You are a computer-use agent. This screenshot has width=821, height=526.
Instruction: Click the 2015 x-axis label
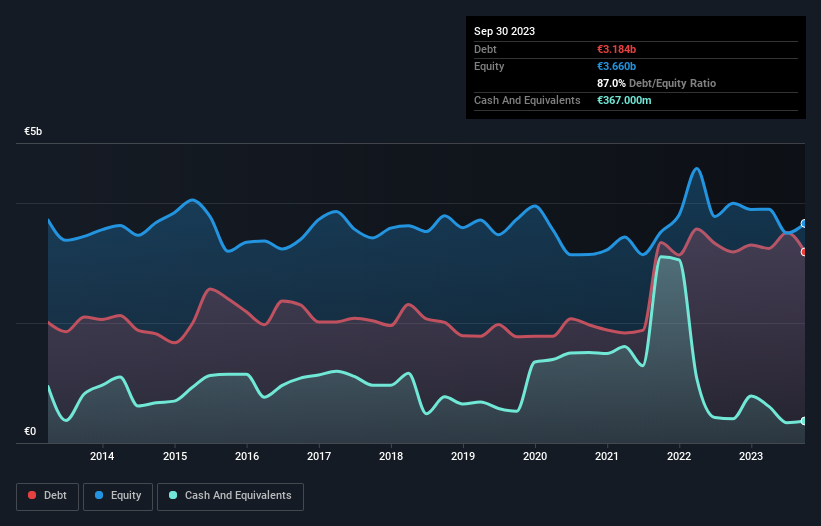(x=175, y=456)
